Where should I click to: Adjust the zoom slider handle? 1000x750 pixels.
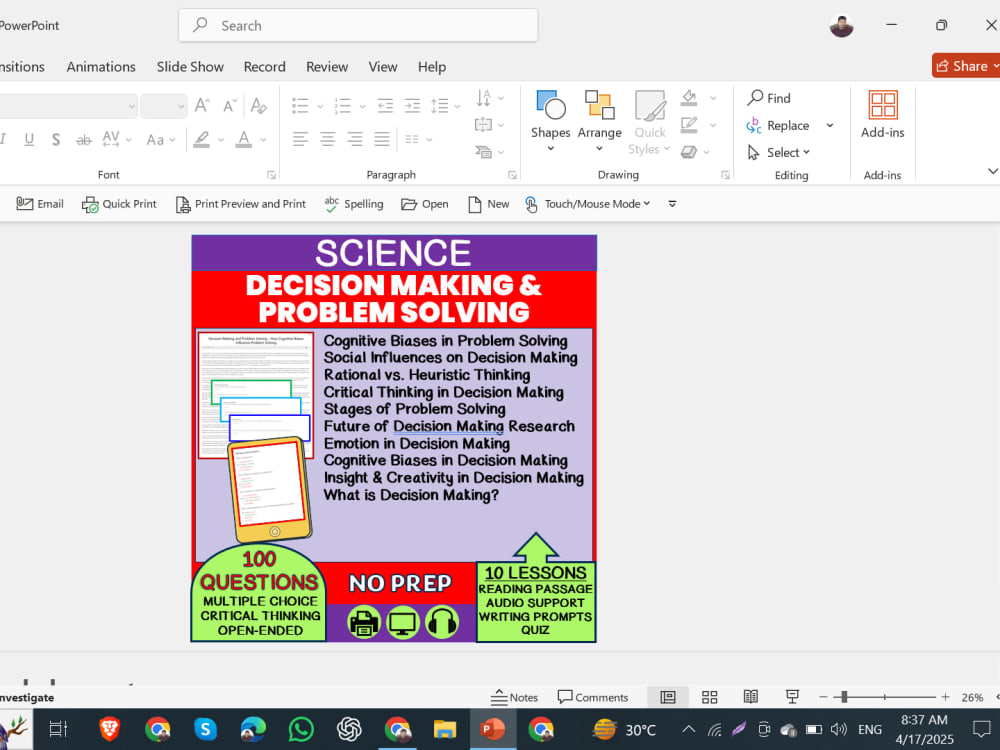[x=844, y=697]
